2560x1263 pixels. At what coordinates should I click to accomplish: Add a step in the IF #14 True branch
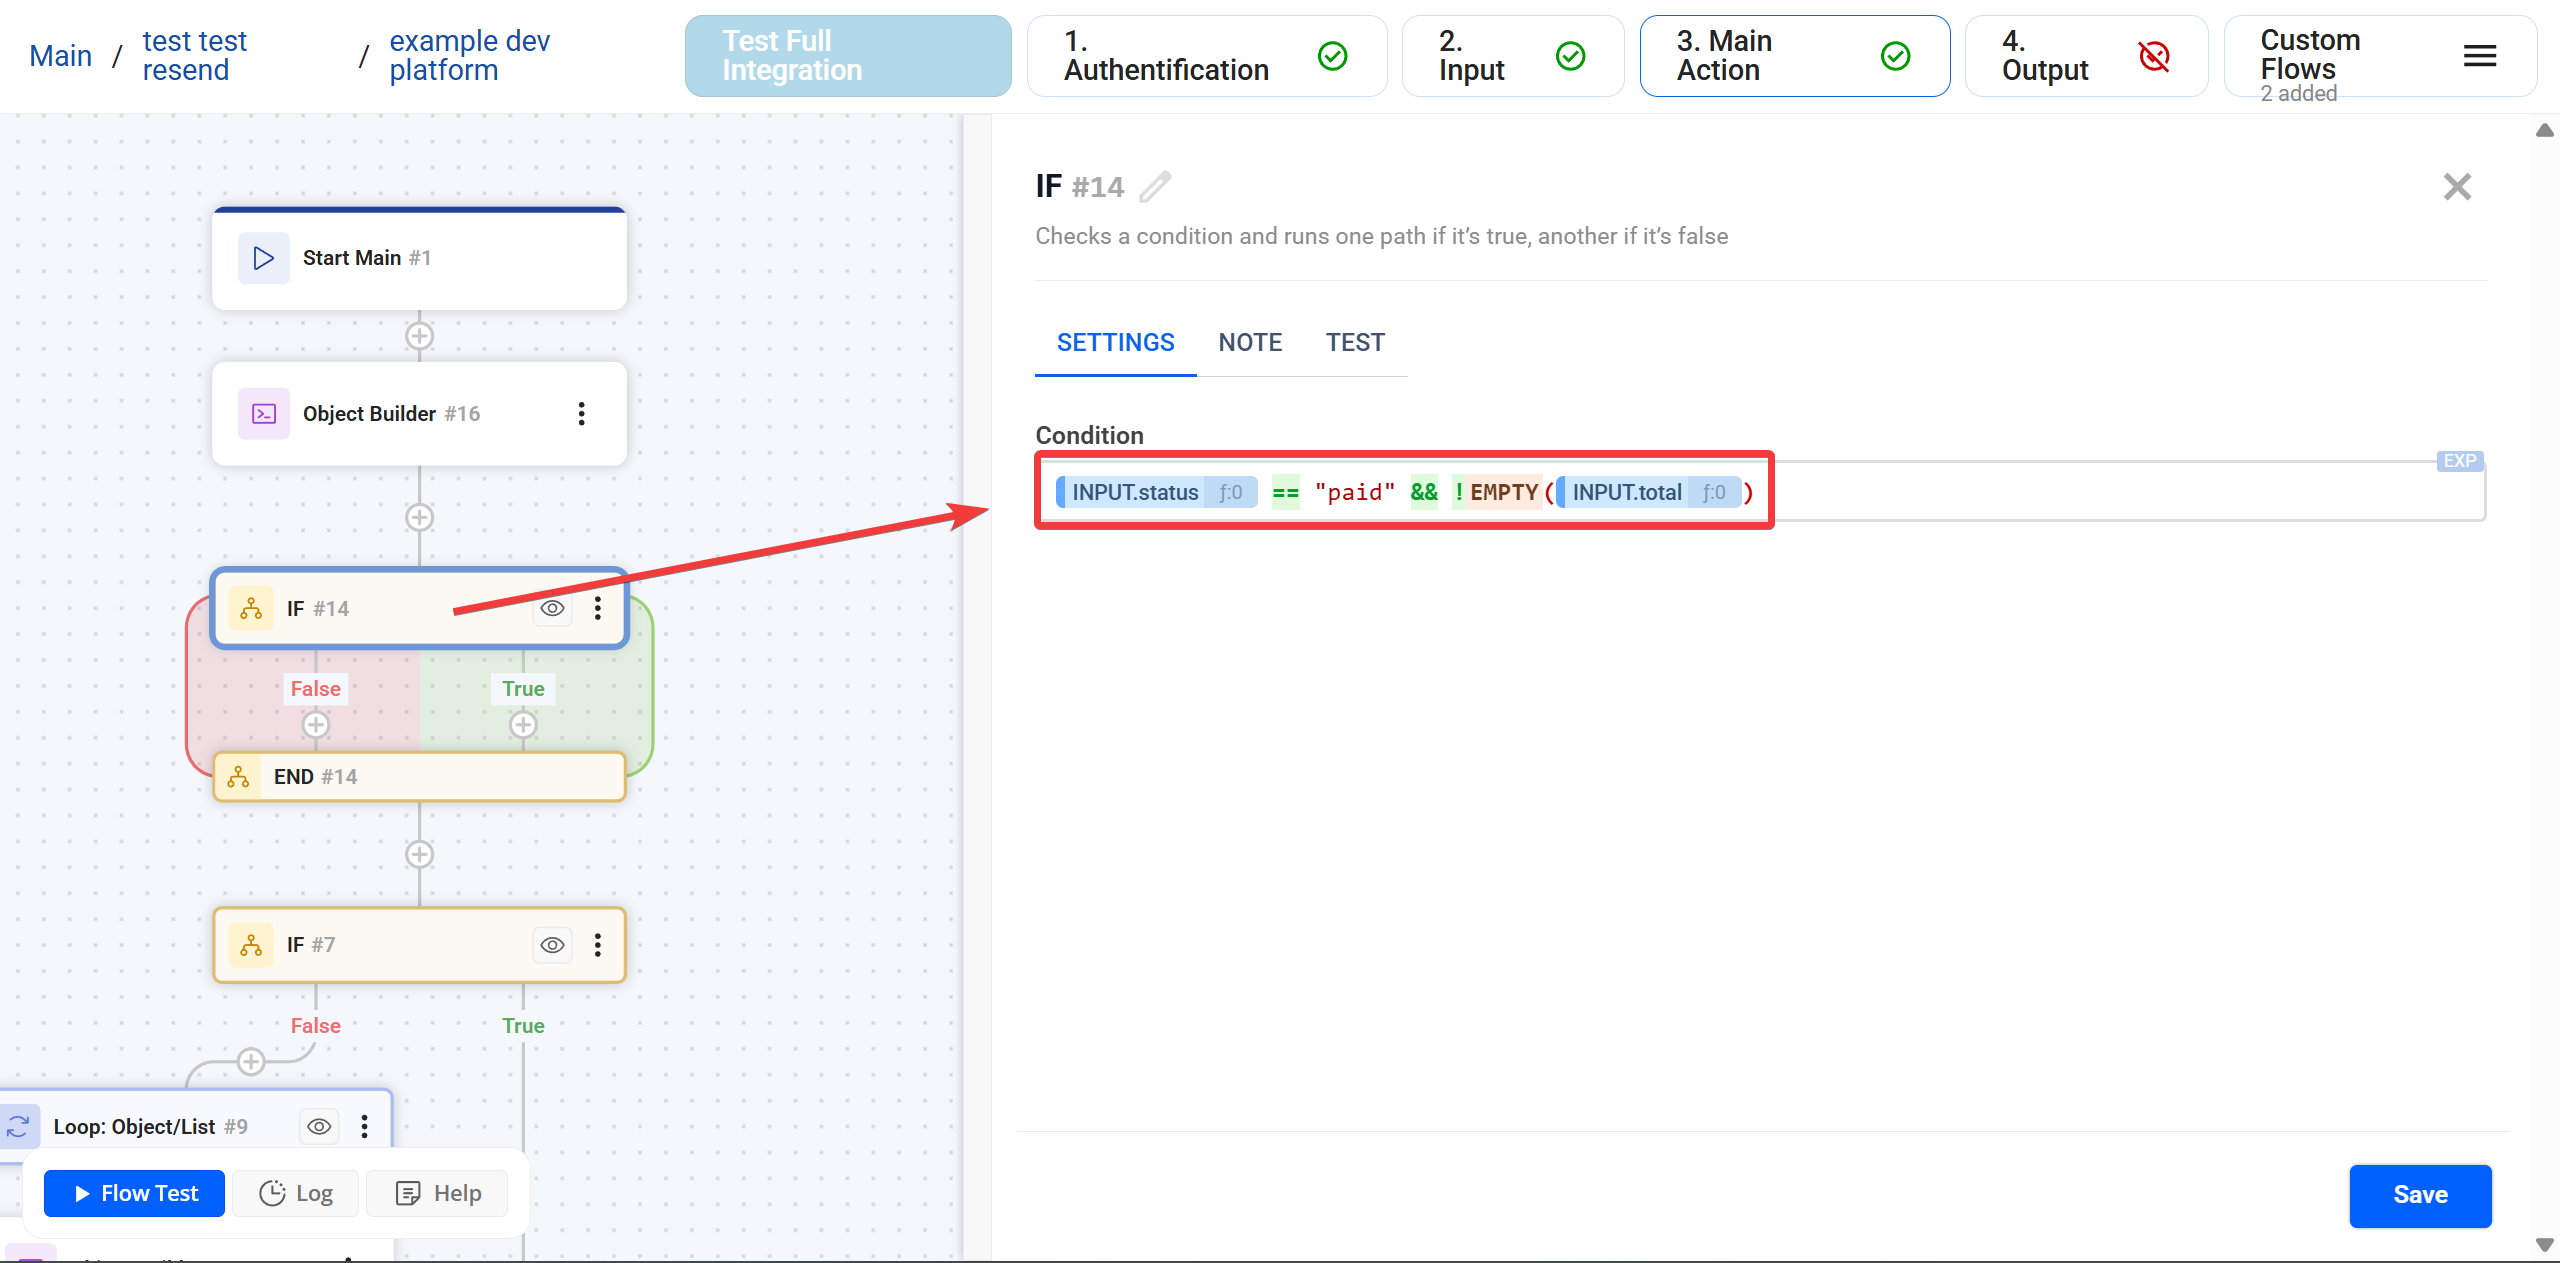point(523,724)
